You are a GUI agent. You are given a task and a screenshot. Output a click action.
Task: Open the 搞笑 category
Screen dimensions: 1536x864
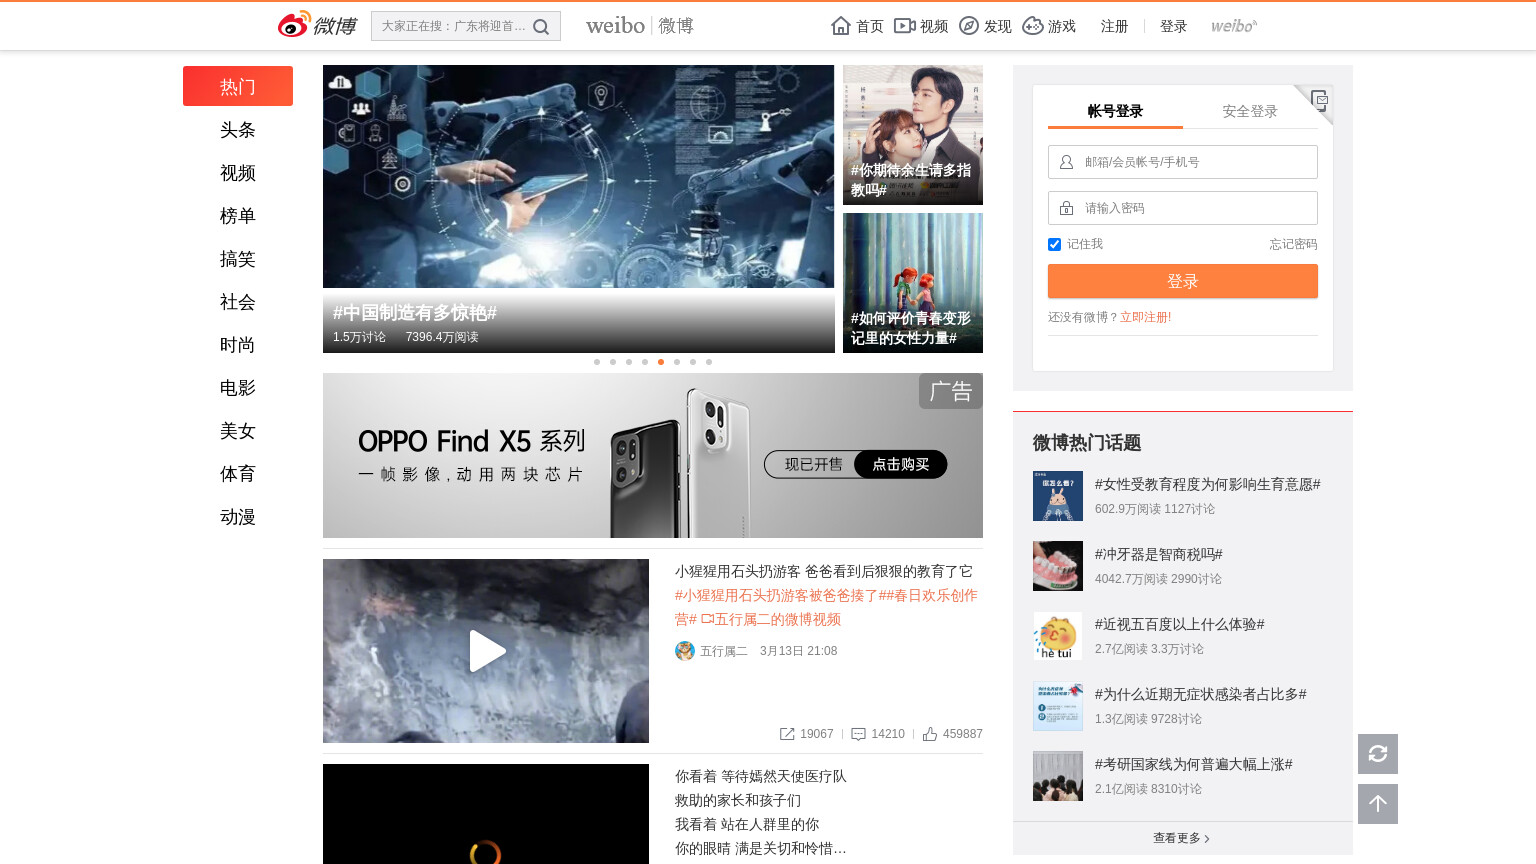click(x=238, y=259)
